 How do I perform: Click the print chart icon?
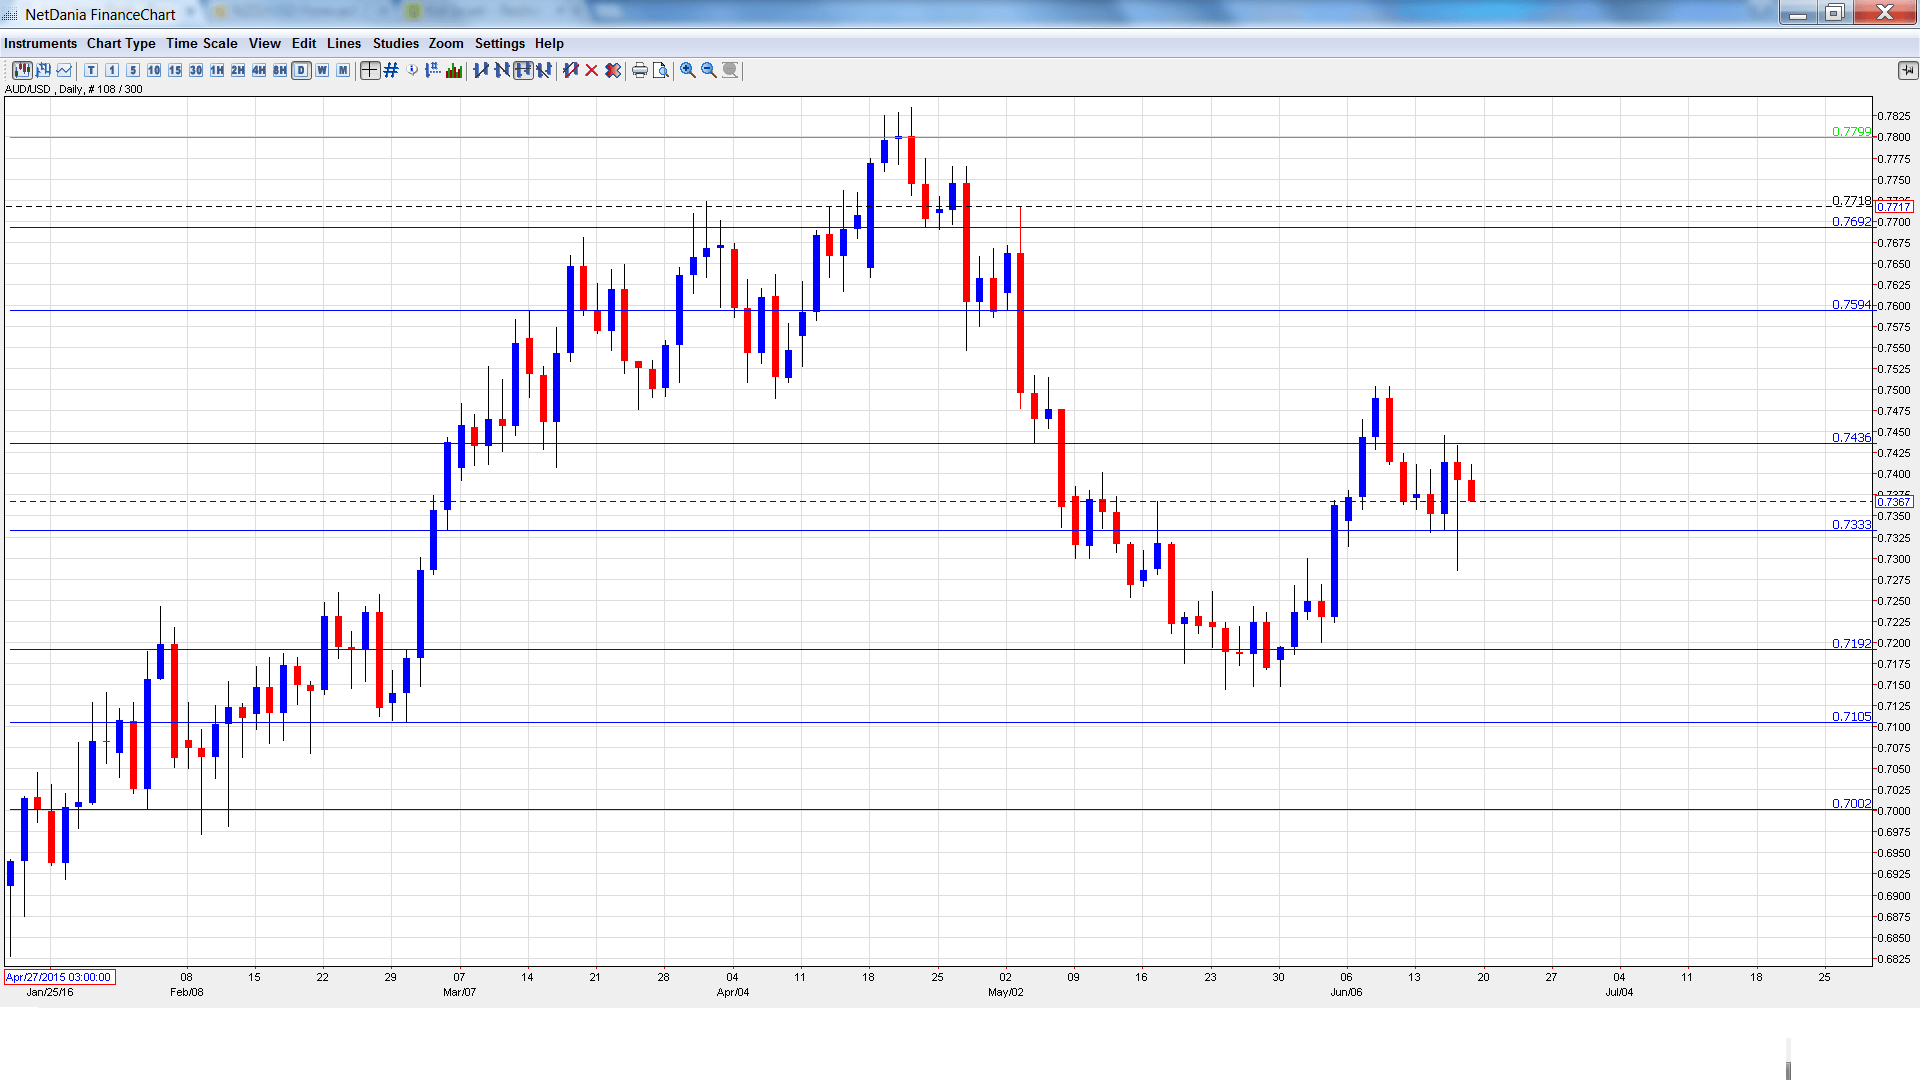pyautogui.click(x=640, y=70)
